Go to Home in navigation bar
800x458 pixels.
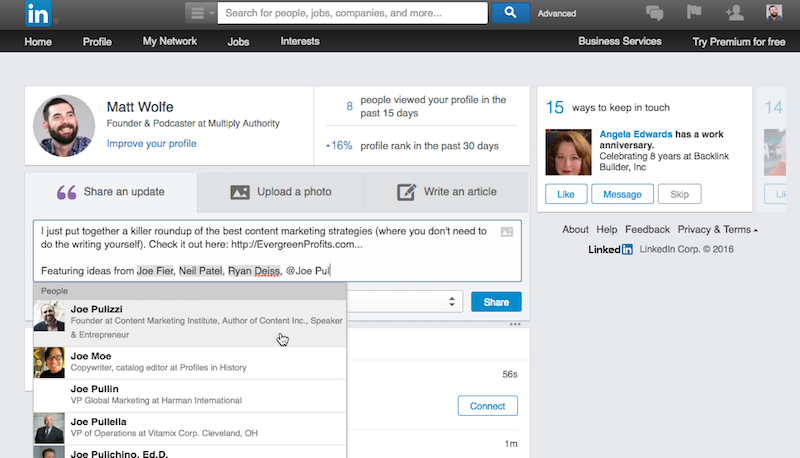point(38,42)
